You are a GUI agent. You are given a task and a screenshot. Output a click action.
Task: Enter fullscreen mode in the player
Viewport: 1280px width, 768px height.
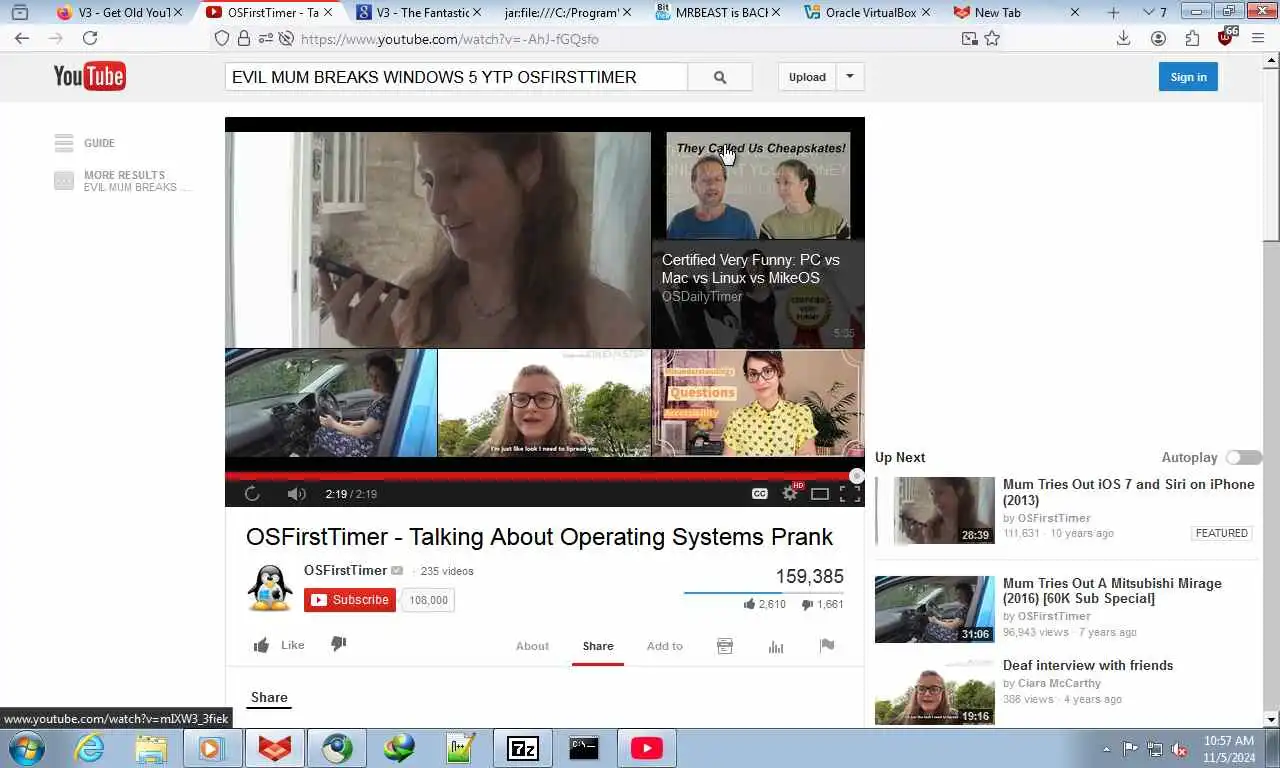click(850, 494)
